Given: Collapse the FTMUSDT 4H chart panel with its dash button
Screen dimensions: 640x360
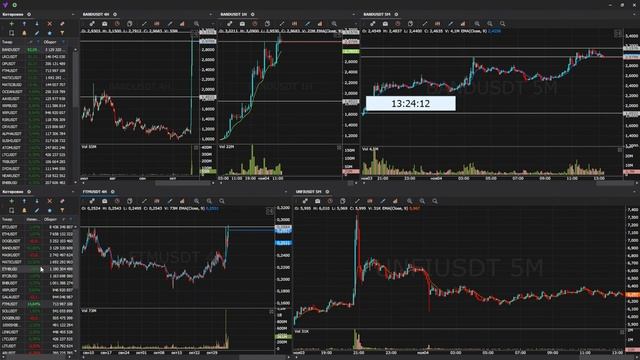Looking at the screenshot, I should (285, 191).
